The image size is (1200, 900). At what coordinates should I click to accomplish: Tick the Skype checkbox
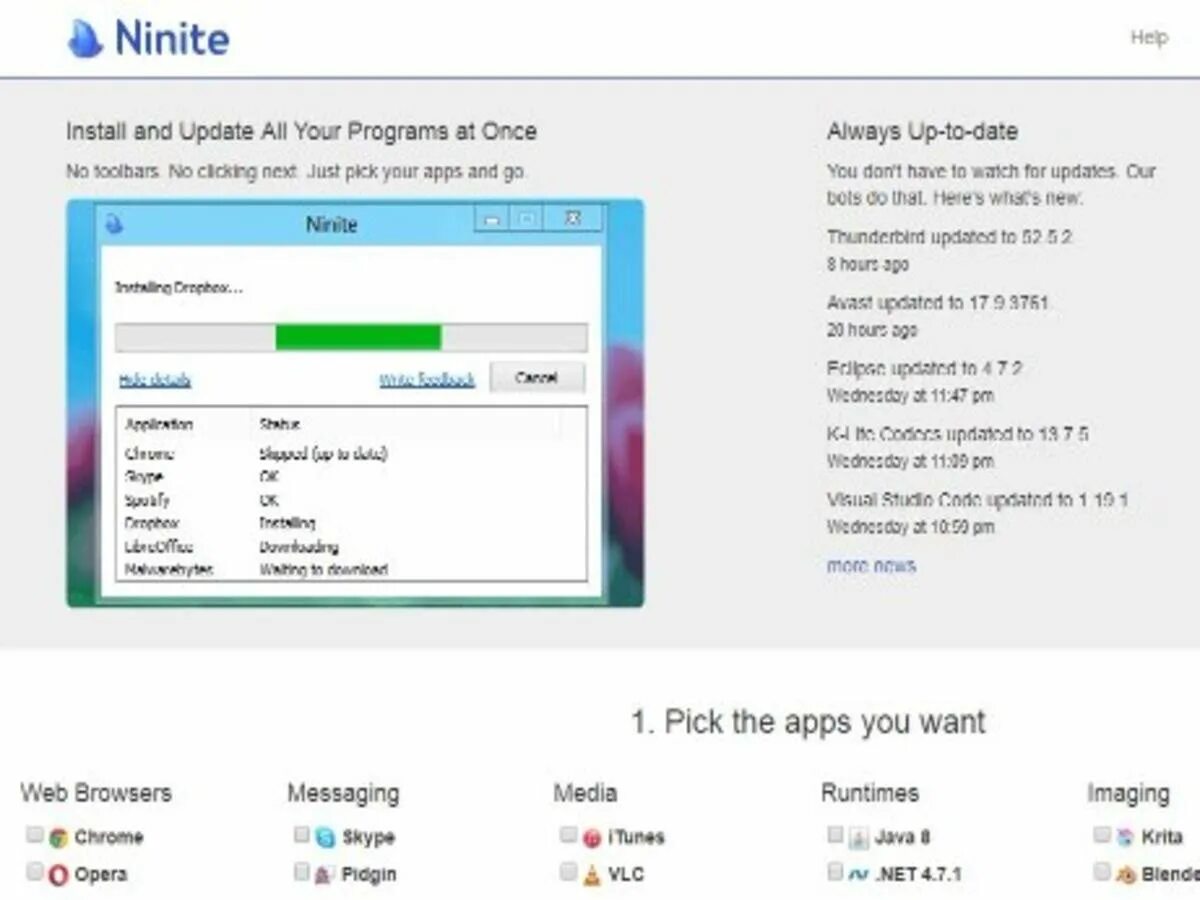coord(301,835)
